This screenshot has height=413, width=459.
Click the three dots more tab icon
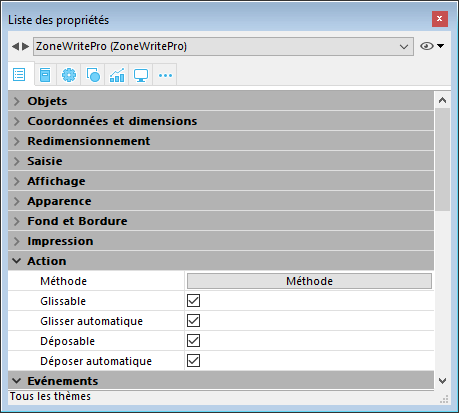pyautogui.click(x=165, y=75)
